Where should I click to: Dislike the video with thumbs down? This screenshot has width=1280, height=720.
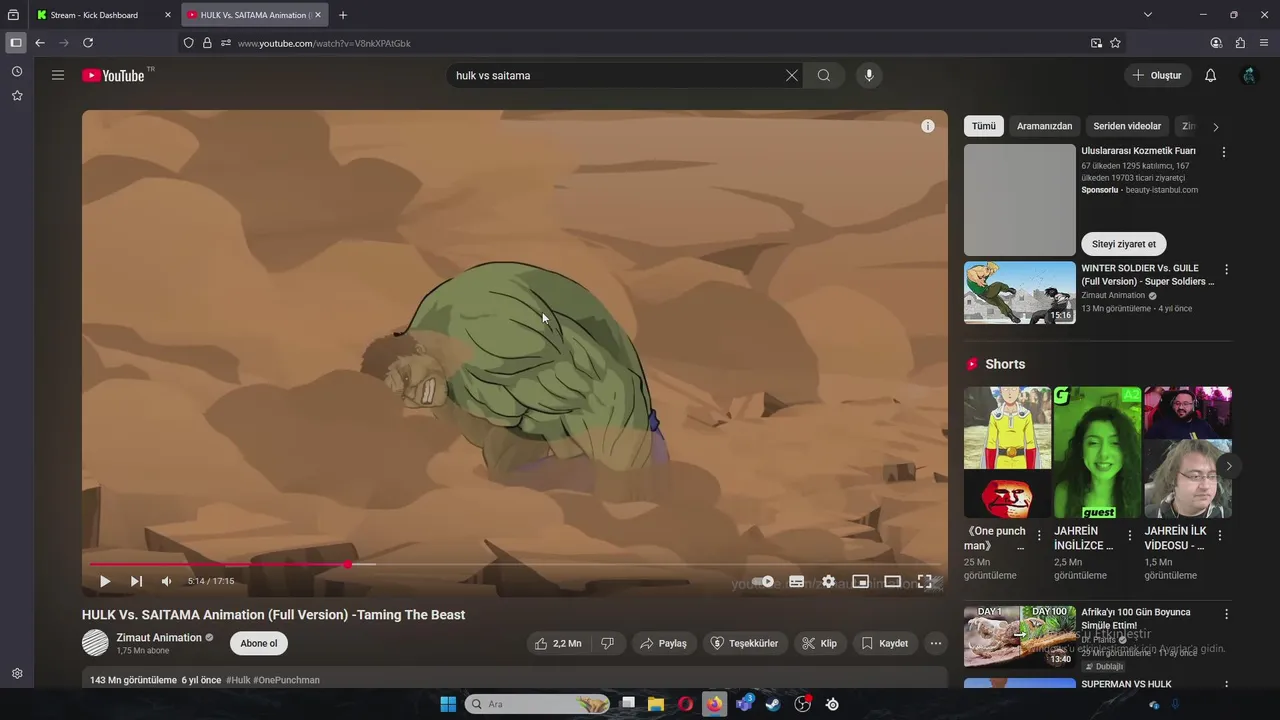click(x=608, y=643)
